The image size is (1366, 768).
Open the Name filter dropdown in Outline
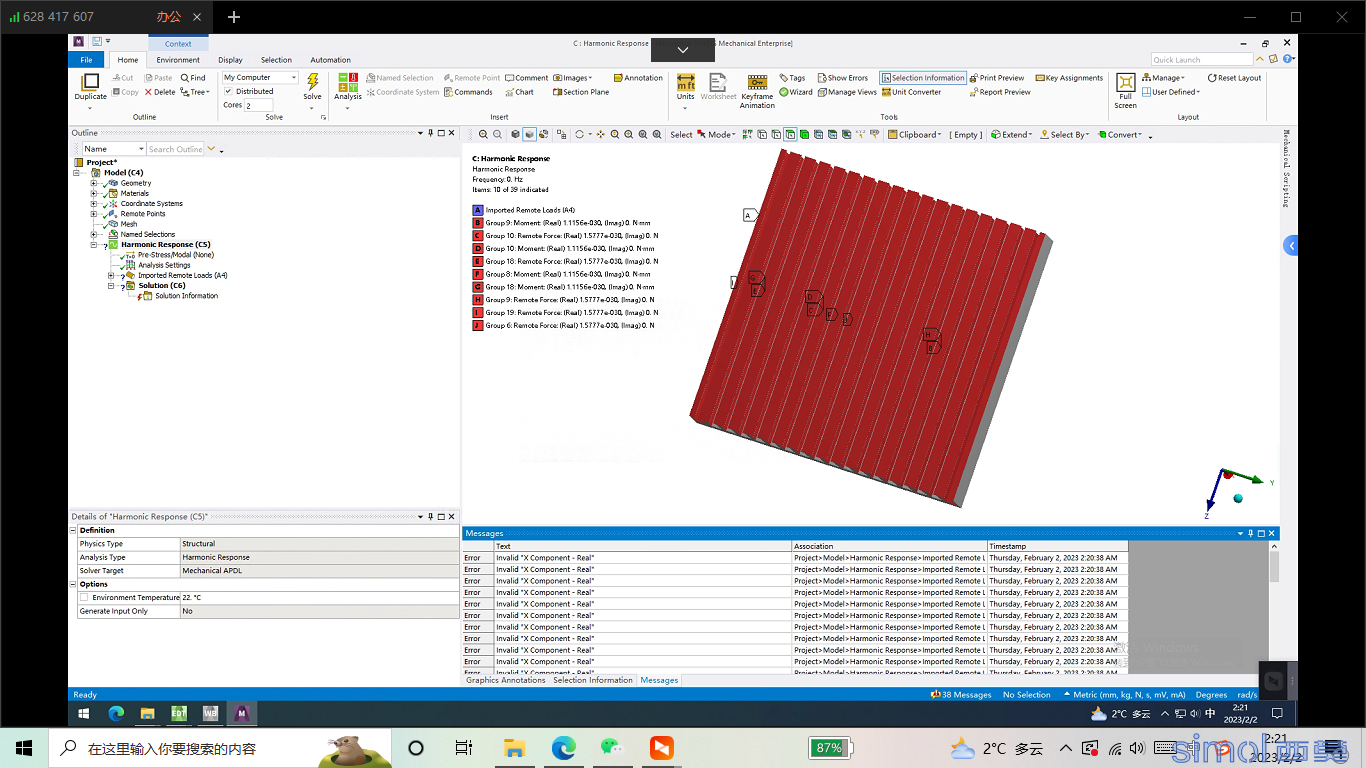tap(114, 149)
